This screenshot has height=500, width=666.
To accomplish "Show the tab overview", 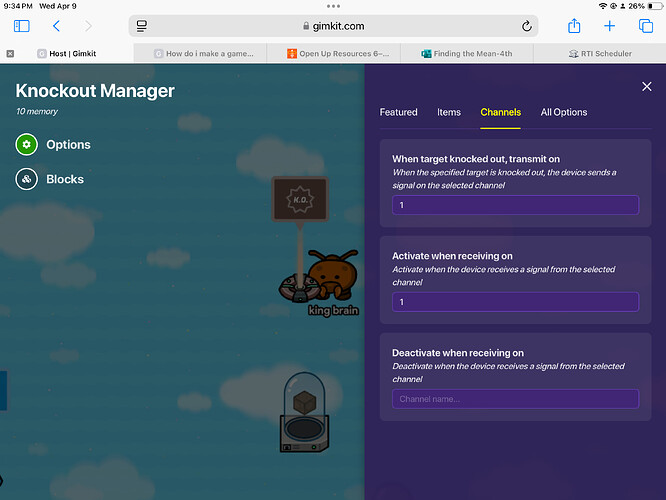I will pyautogui.click(x=645, y=26).
